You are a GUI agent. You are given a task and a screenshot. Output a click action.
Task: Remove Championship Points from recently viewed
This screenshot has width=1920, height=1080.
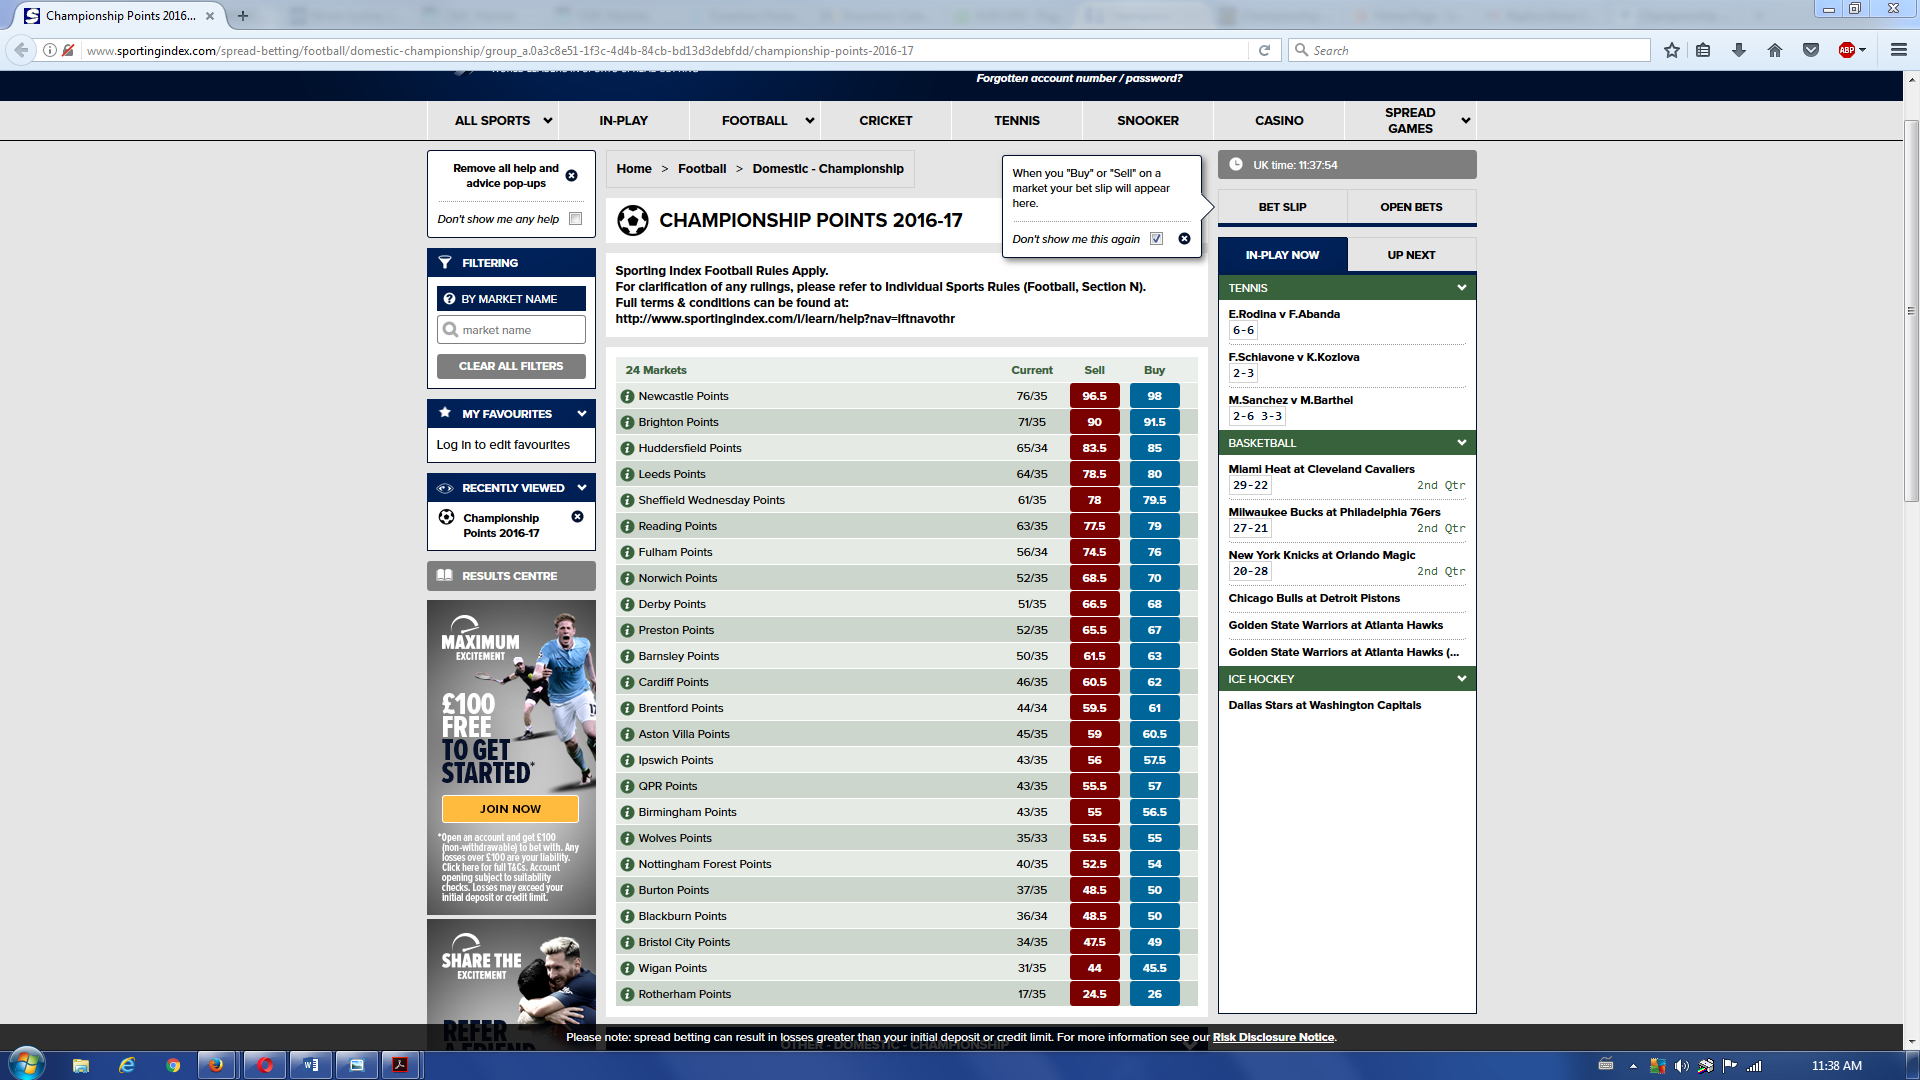(x=577, y=517)
